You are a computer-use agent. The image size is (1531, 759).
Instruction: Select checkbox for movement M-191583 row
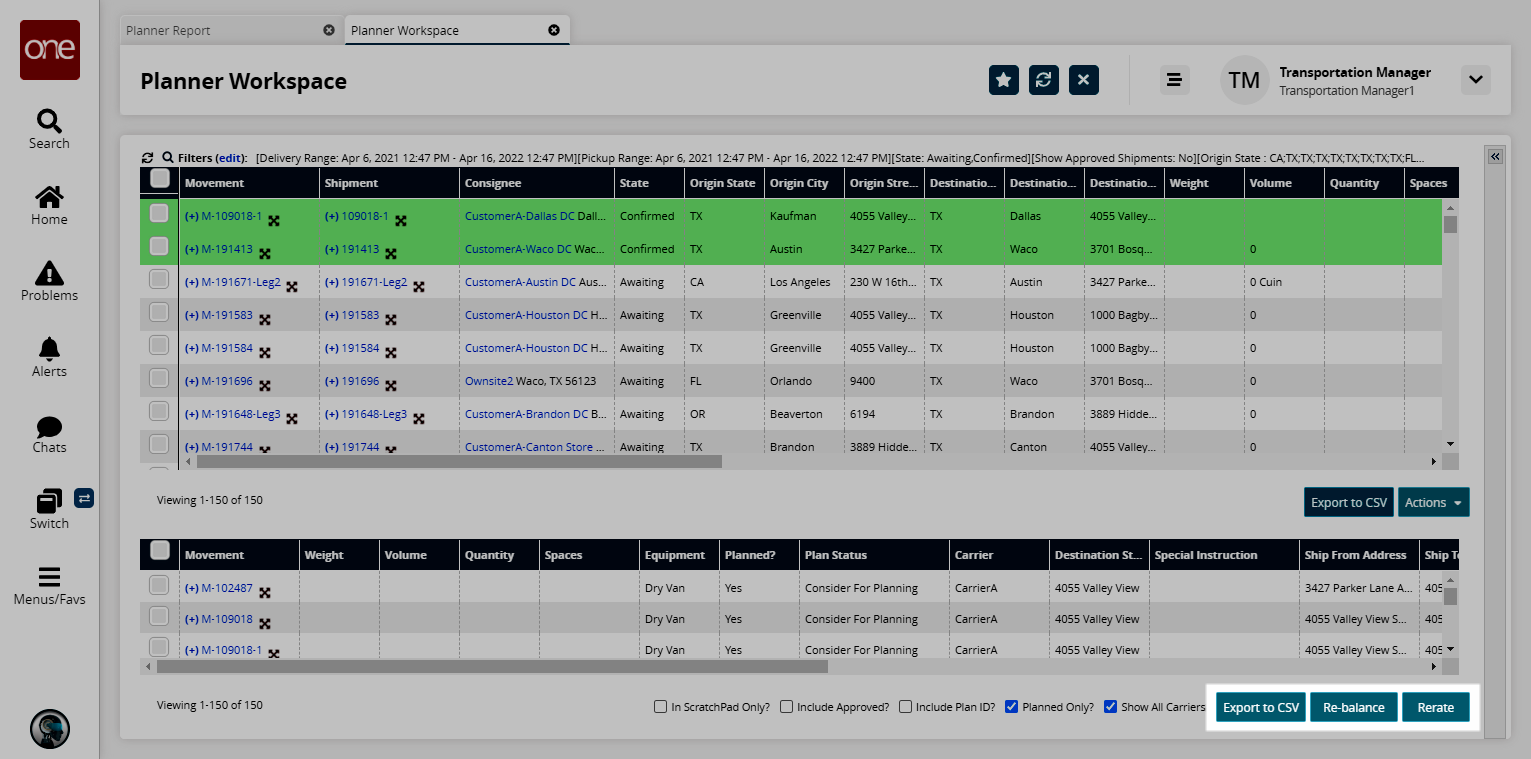[x=159, y=313]
